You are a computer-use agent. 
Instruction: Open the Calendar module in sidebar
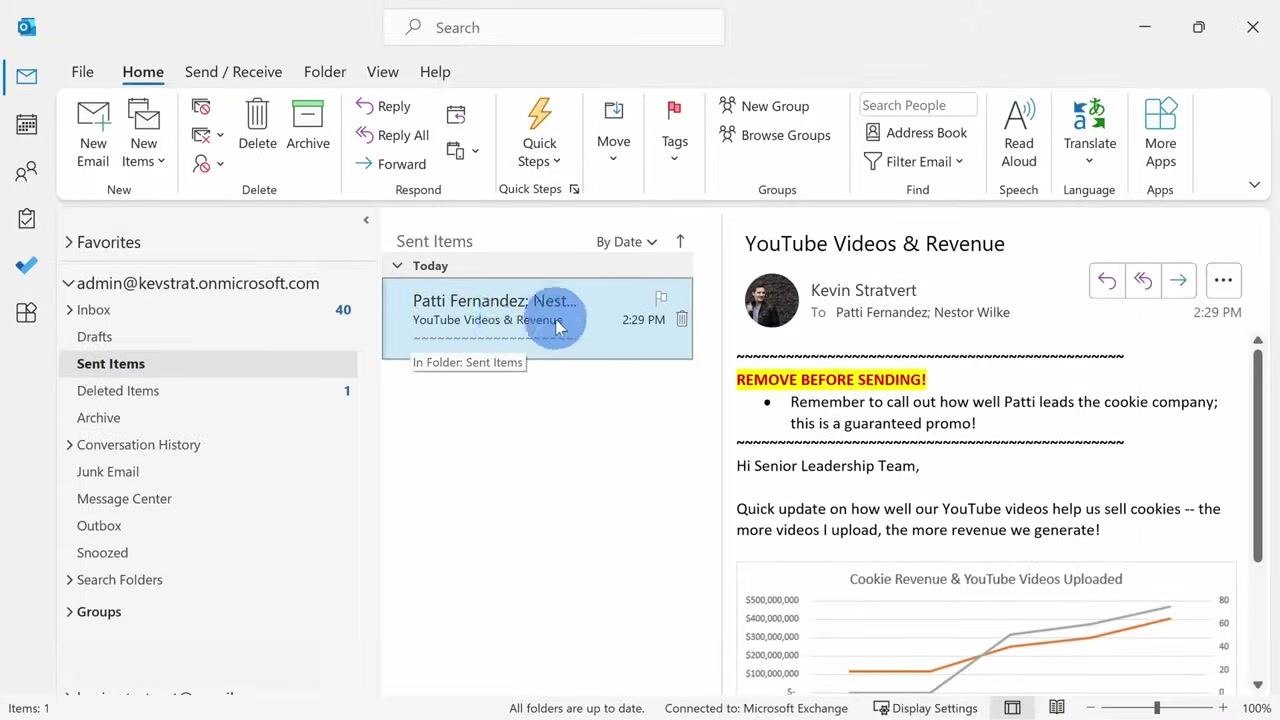[27, 124]
